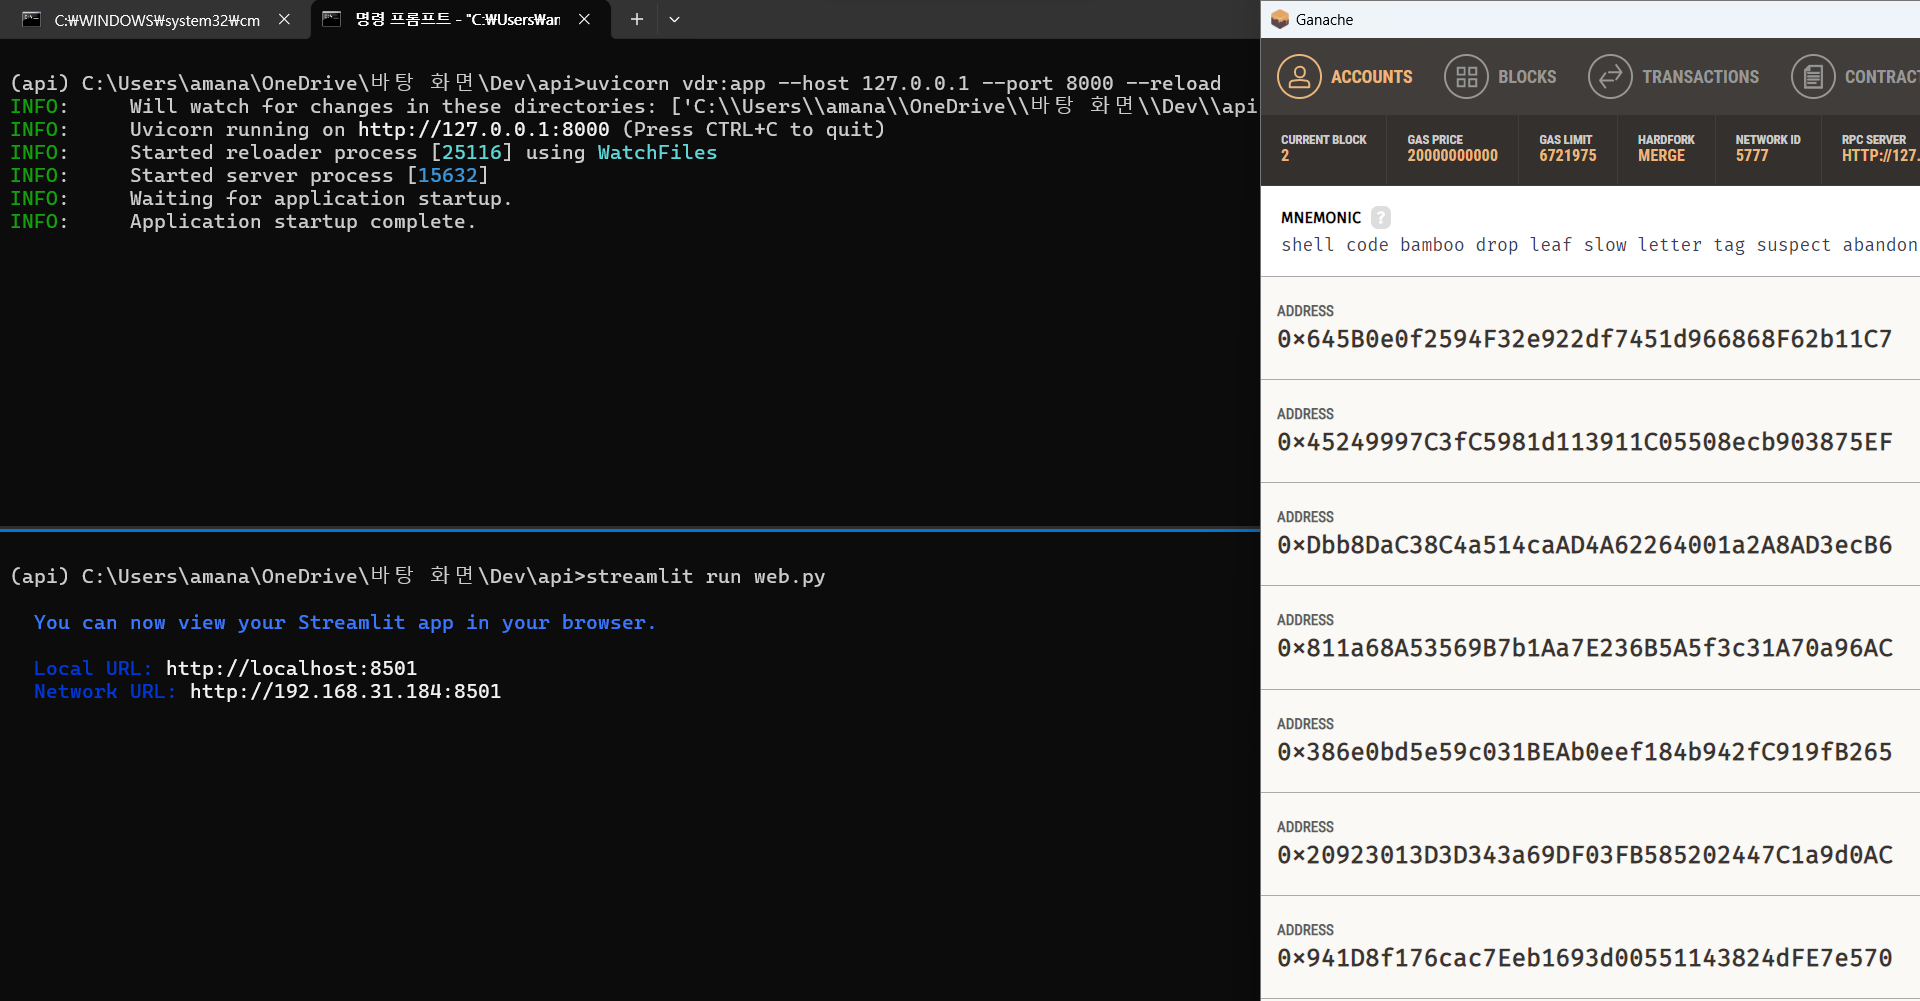1920x1001 pixels.
Task: Select address 0xDbb8DaC38C4a514caAD4A62264001a2A8AD3ecB6
Action: tap(1584, 545)
